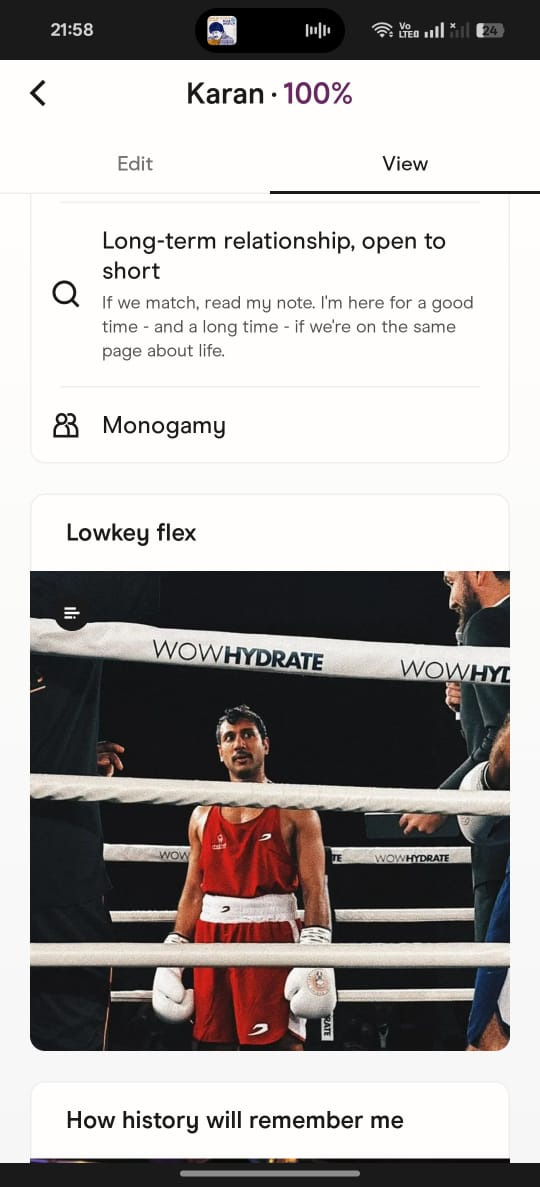Tap the Monogamy people icon

tap(66, 426)
